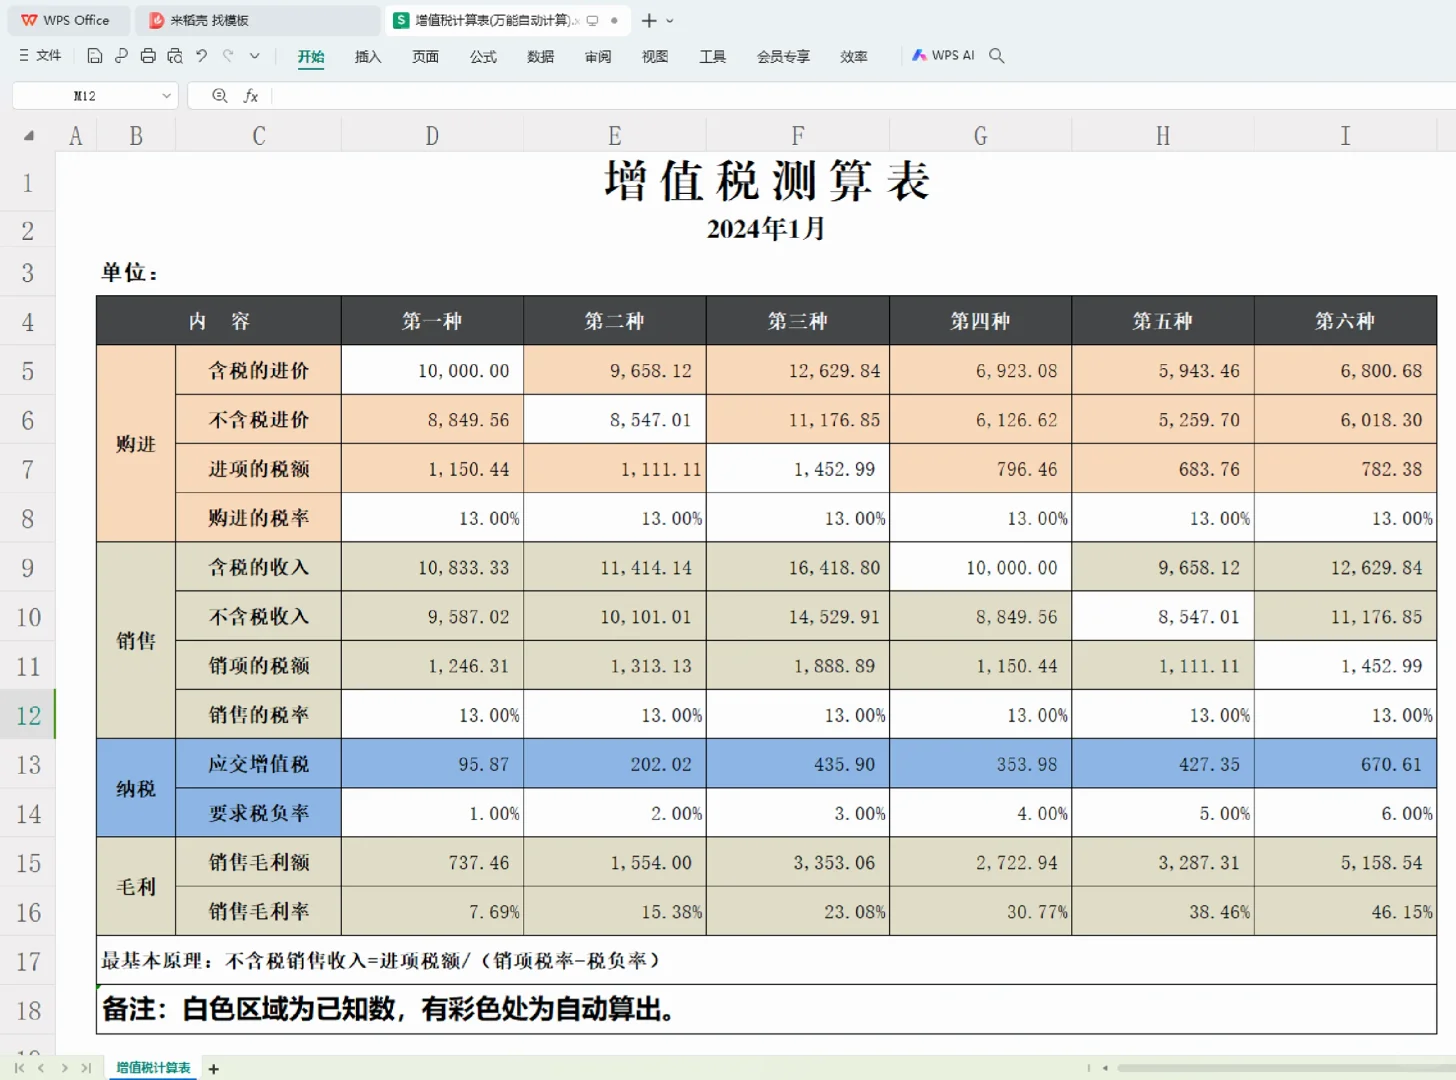1456x1080 pixels.
Task: Switch to the WPS Office home tab
Action: tap(67, 20)
